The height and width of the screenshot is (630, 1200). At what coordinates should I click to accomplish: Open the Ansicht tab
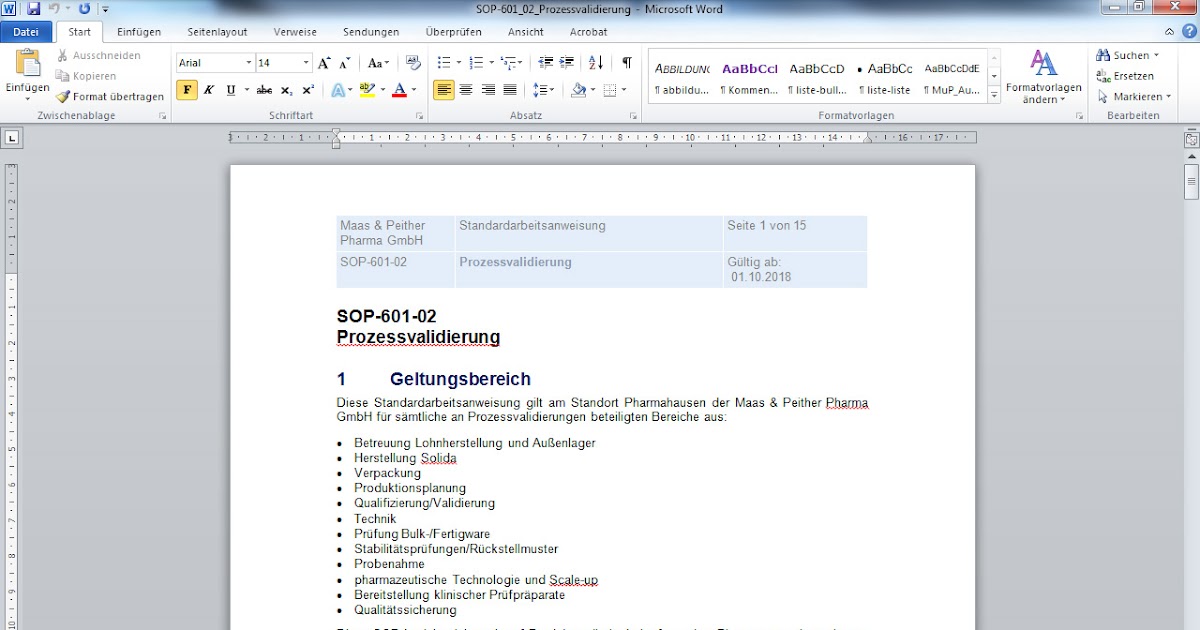(x=526, y=32)
